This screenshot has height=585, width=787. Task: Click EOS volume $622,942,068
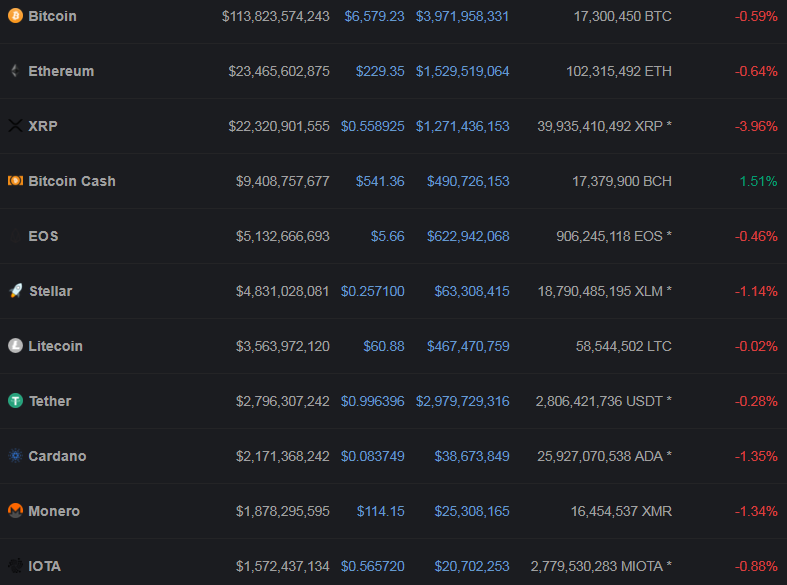pyautogui.click(x=468, y=236)
